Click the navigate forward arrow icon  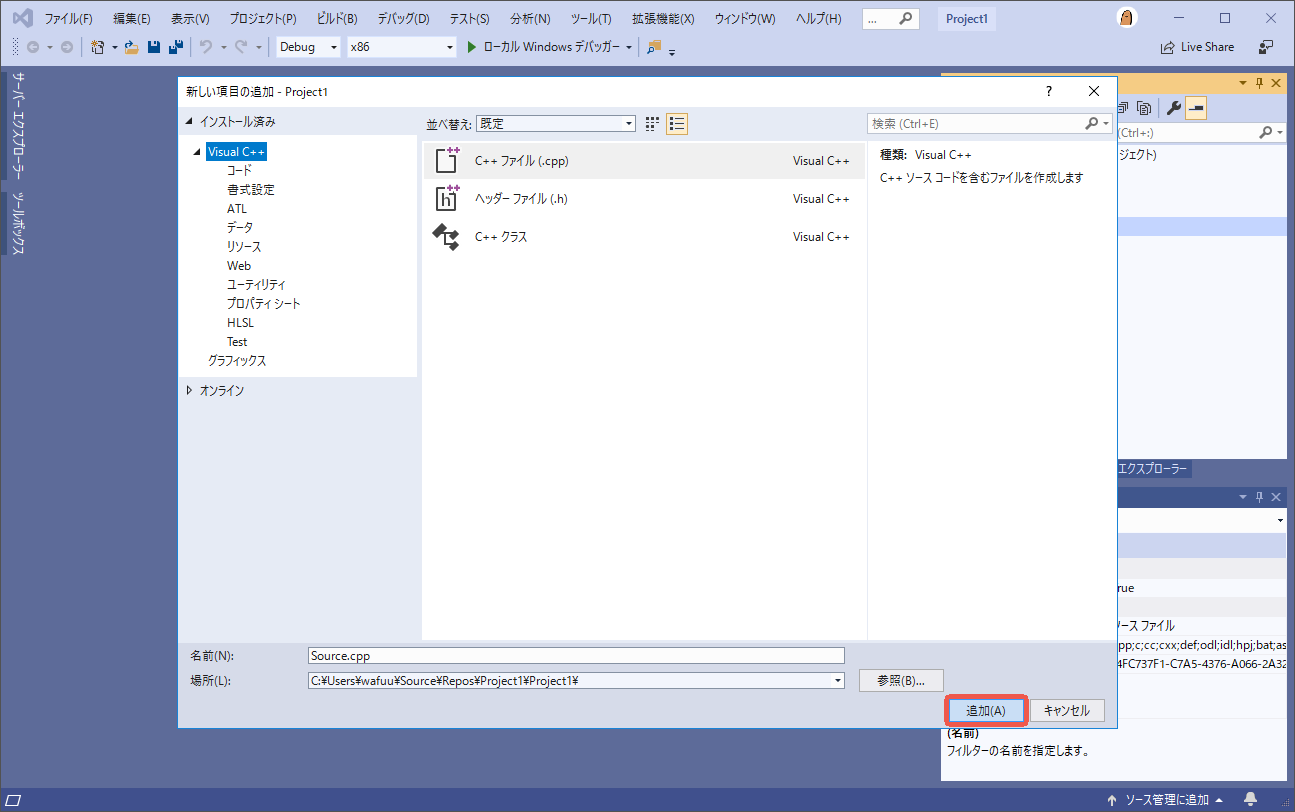point(67,47)
